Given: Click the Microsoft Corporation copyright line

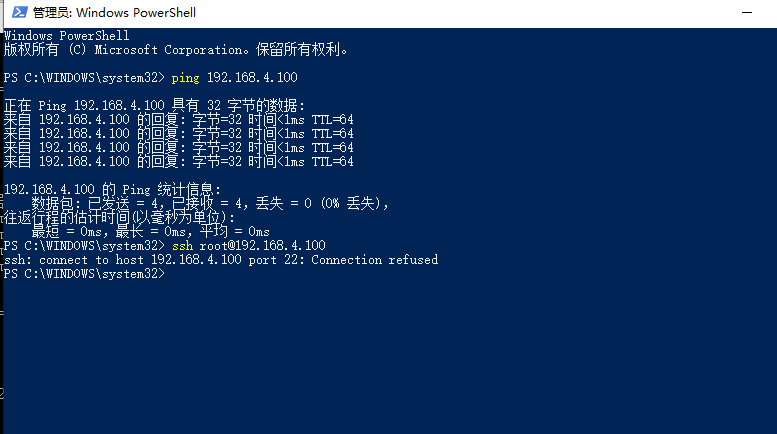Looking at the screenshot, I should click(x=176, y=49).
